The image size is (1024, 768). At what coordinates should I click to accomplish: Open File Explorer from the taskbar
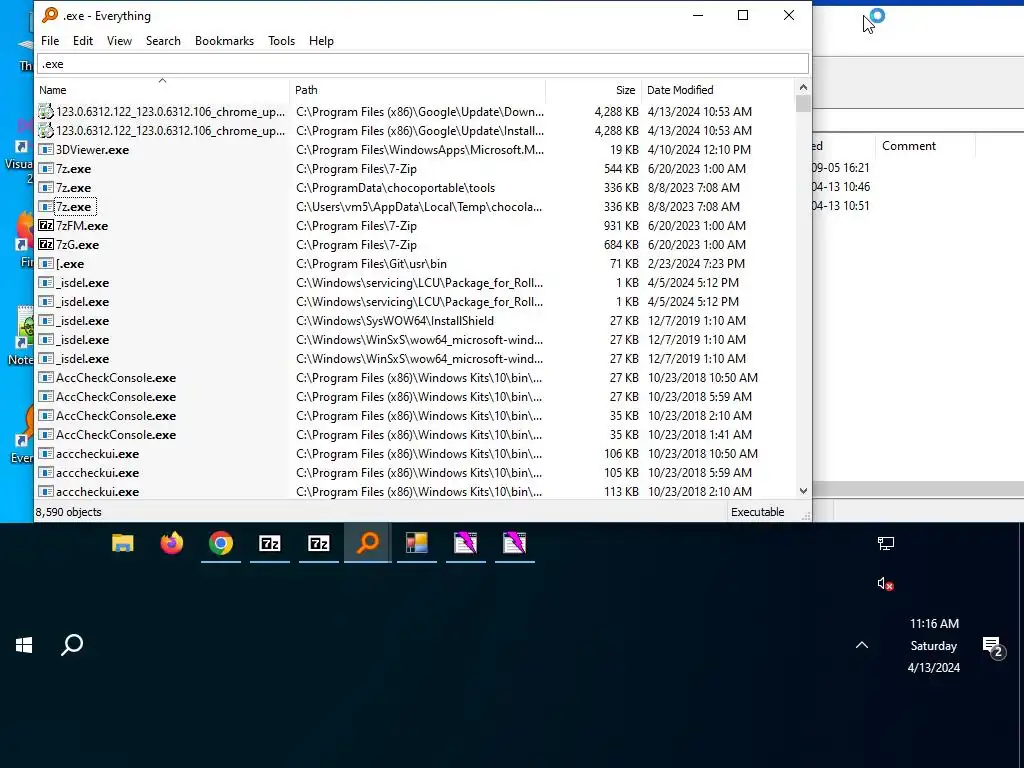(x=123, y=543)
